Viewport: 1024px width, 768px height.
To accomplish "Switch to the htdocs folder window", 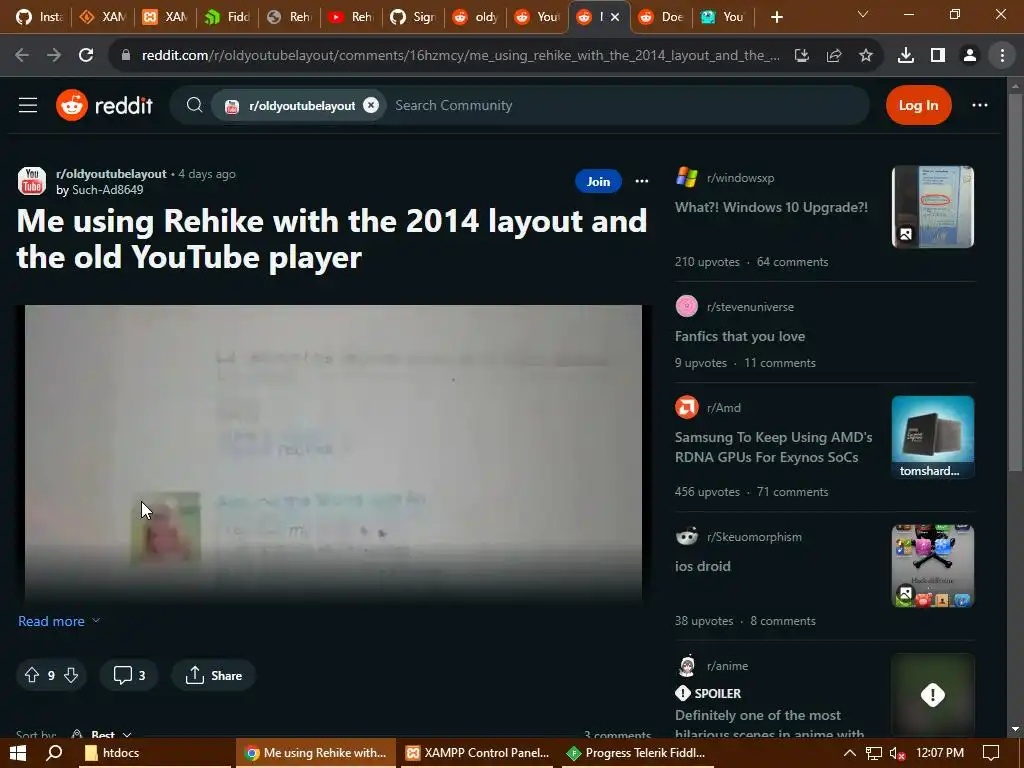I will (x=154, y=753).
